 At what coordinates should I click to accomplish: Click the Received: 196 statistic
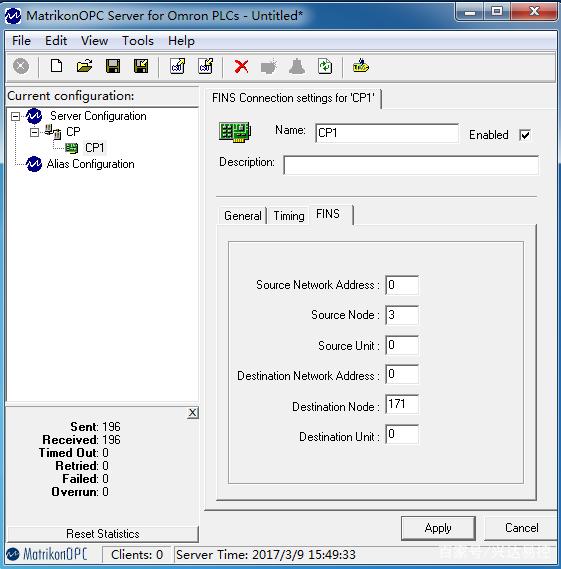pyautogui.click(x=81, y=439)
